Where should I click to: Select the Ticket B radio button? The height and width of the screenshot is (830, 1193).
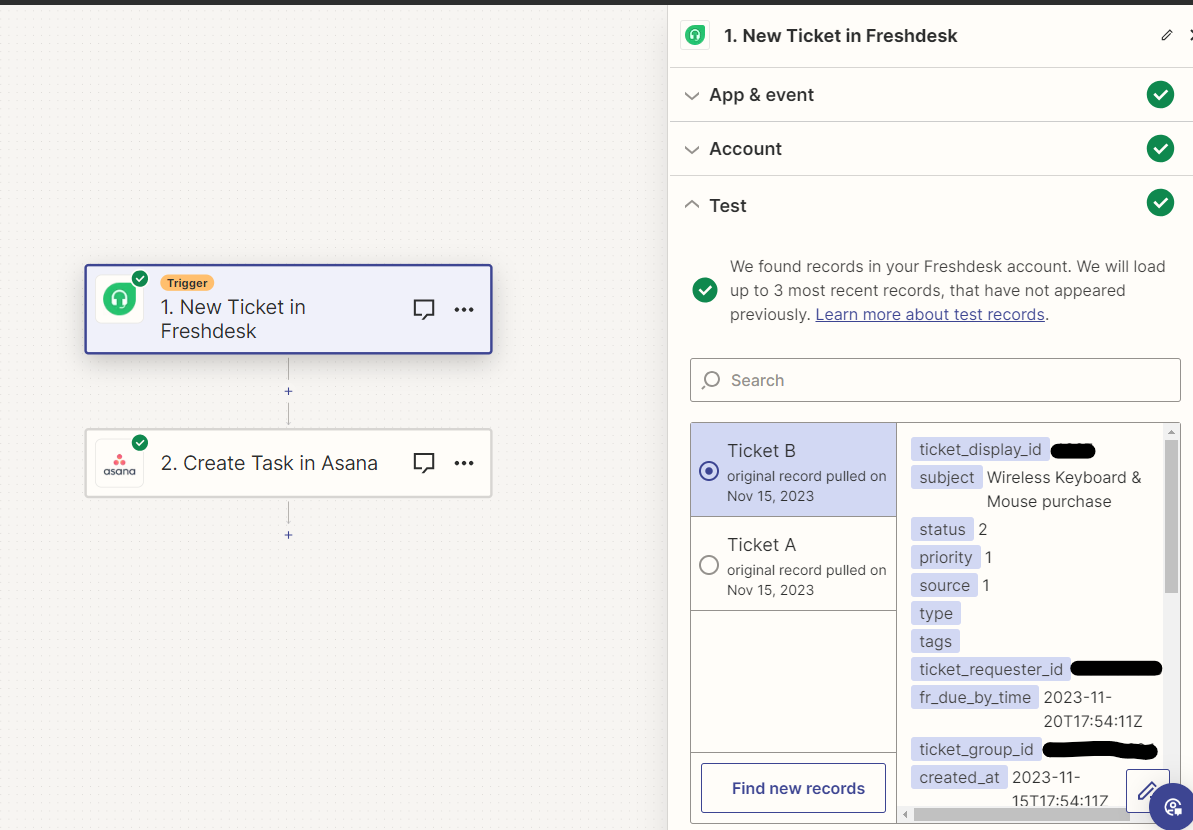708,471
